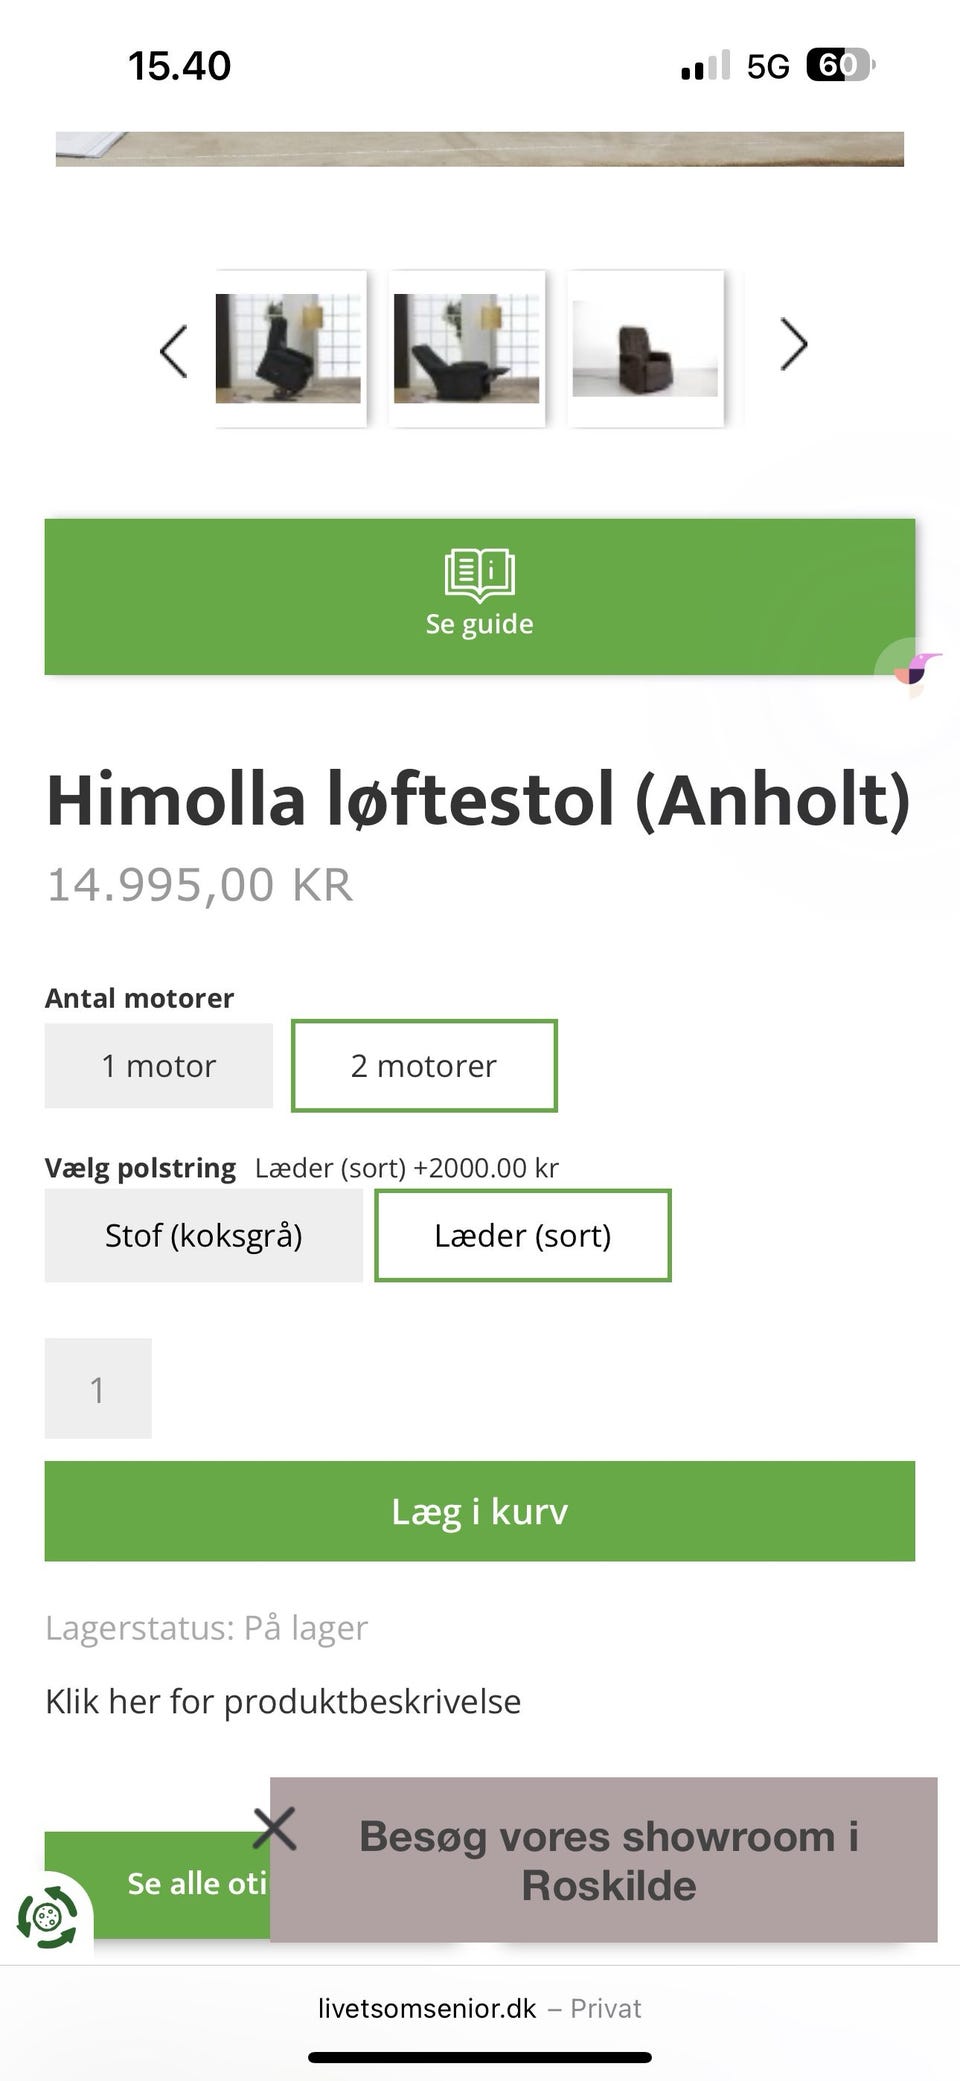Choose Stof (koksgrå) upholstery
Screen dimensions: 960x2081
pyautogui.click(x=203, y=1236)
